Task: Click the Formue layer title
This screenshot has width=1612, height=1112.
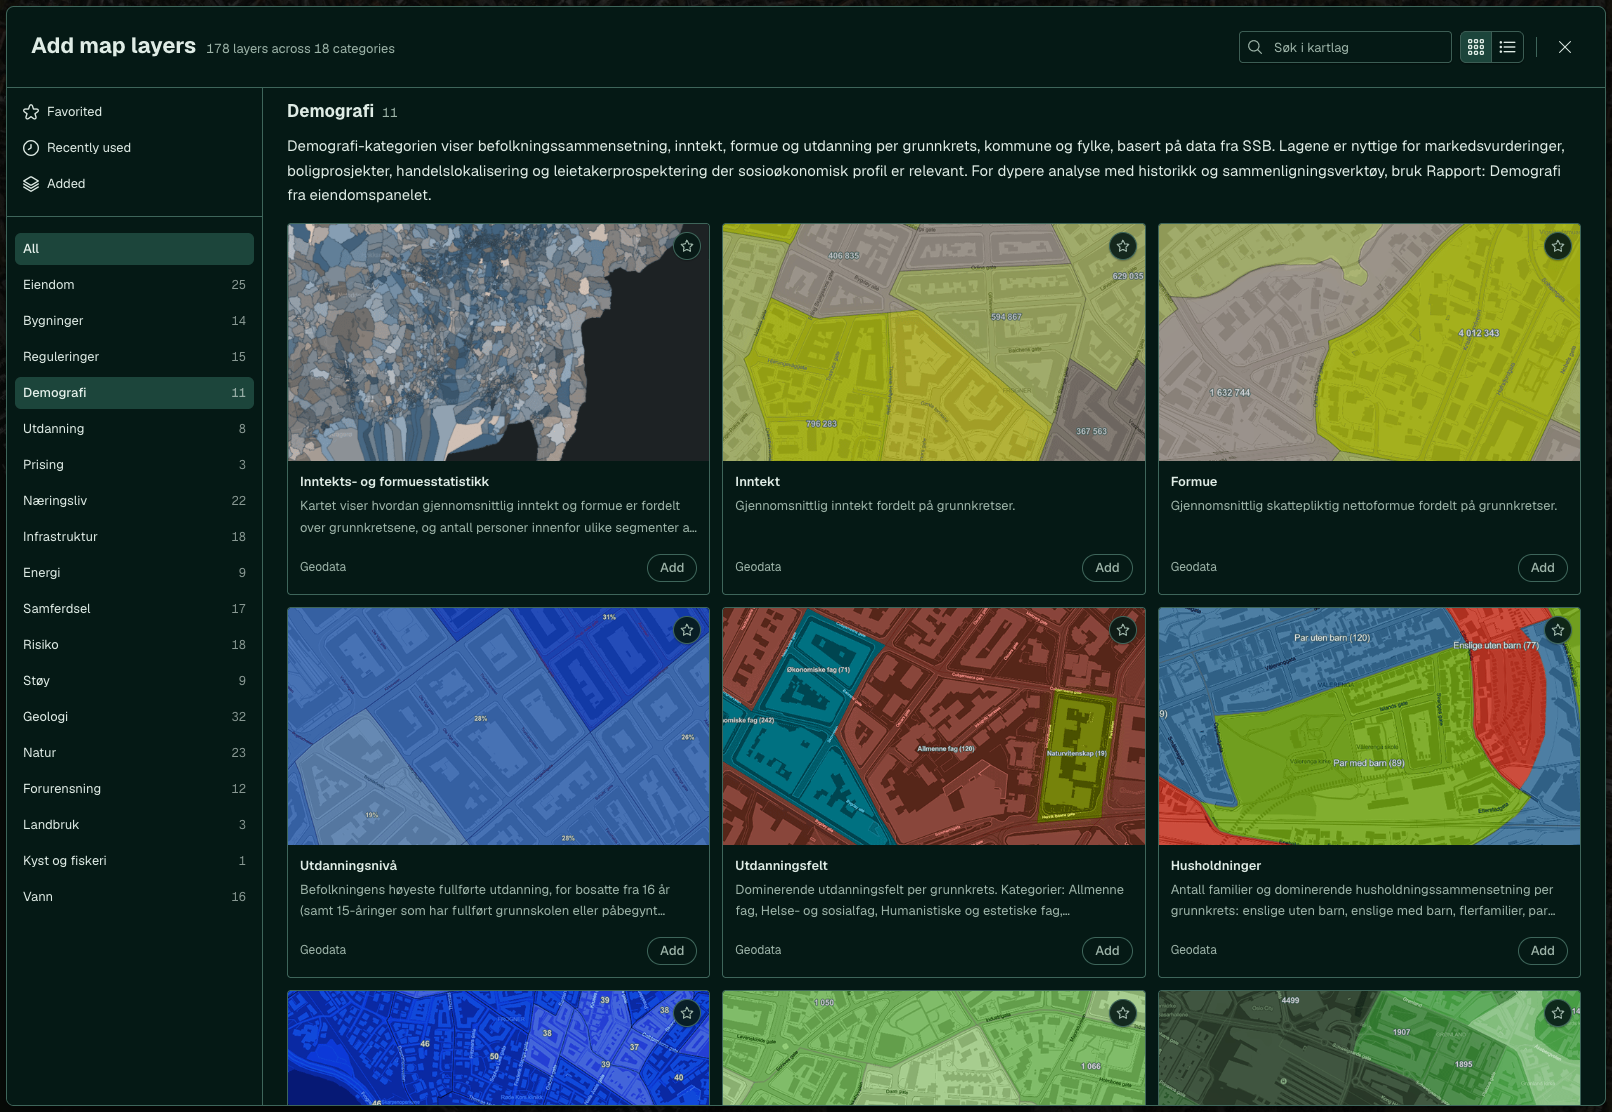Action: 1194,482
